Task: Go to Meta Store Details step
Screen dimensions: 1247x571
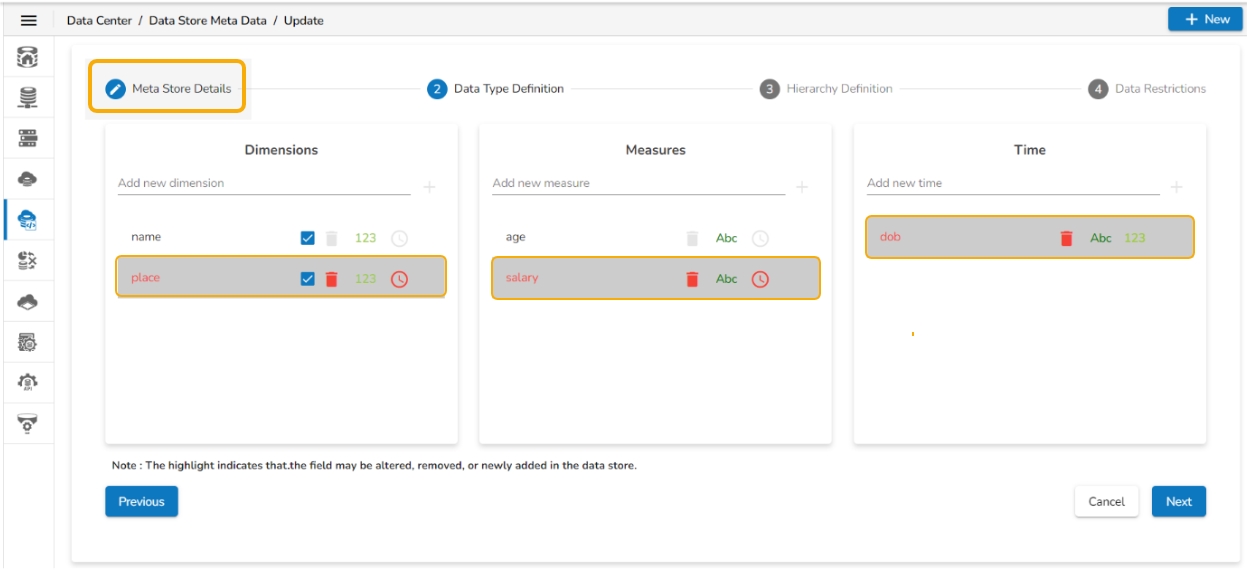Action: 169,89
